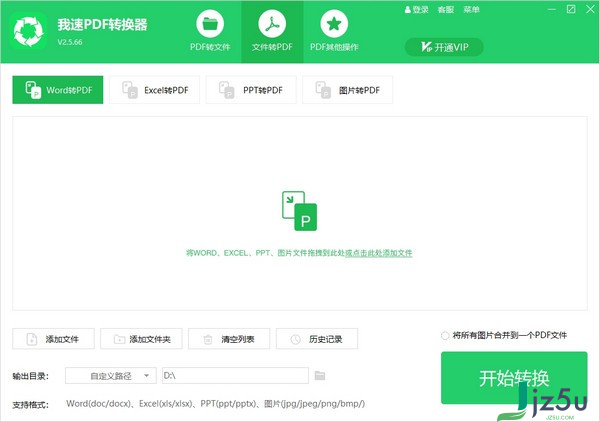The image size is (600, 422).
Task: Minimize the converter window
Action: pos(552,9)
